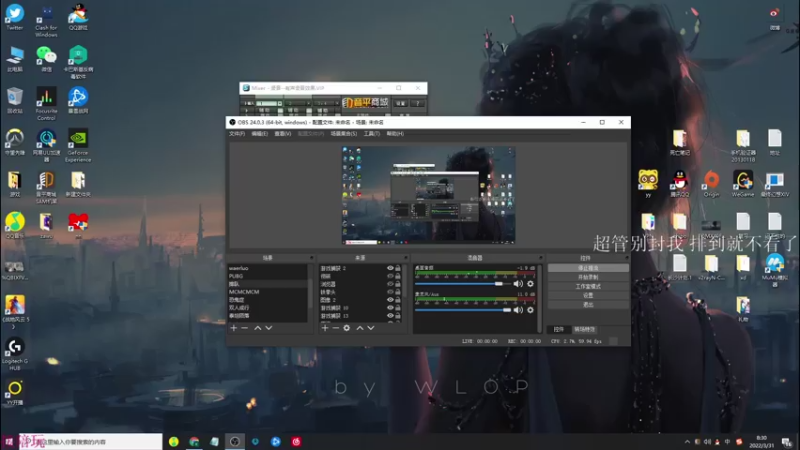The image size is (800, 450).
Task: Toggle visibility of 游戏捕获 2 source
Action: click(x=390, y=268)
